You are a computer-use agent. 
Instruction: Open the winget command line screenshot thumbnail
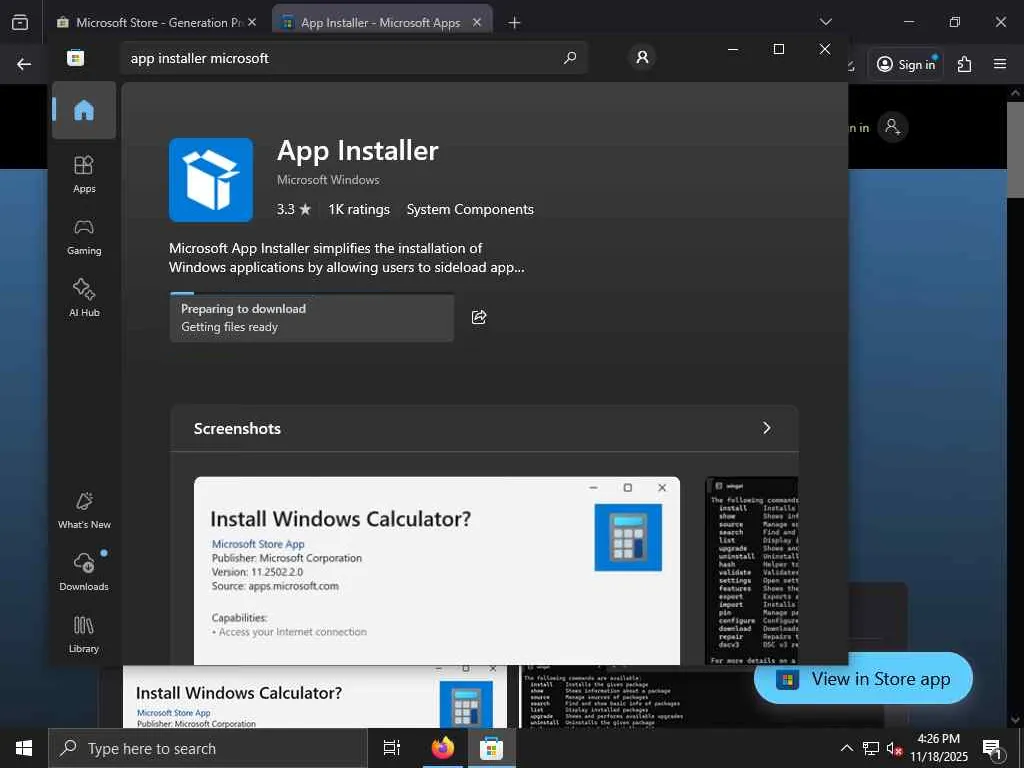coord(752,571)
